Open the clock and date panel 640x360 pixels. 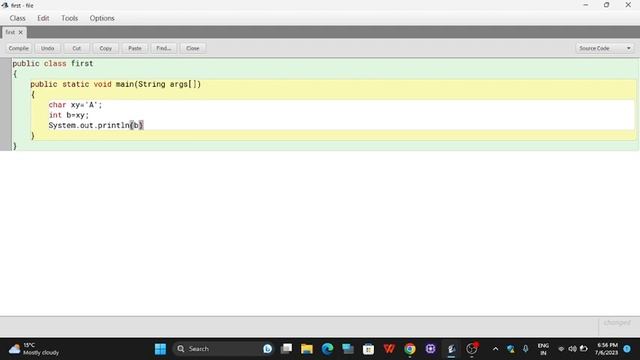[x=607, y=349]
